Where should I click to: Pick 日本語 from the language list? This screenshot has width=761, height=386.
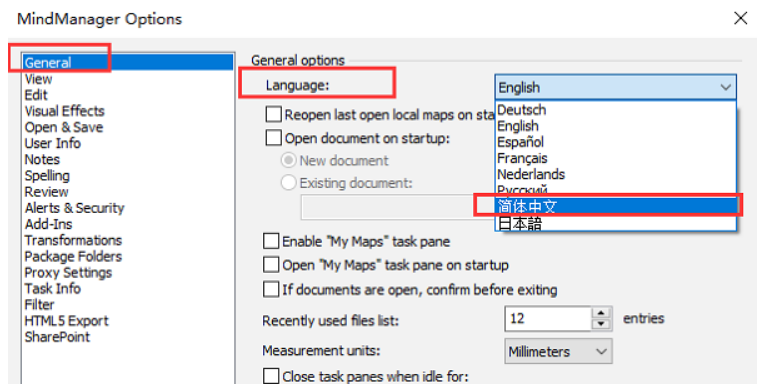click(615, 223)
